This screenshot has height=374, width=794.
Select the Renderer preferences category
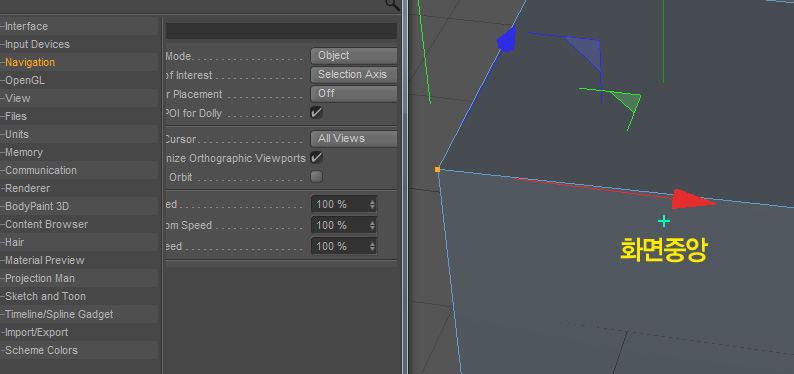[27, 188]
